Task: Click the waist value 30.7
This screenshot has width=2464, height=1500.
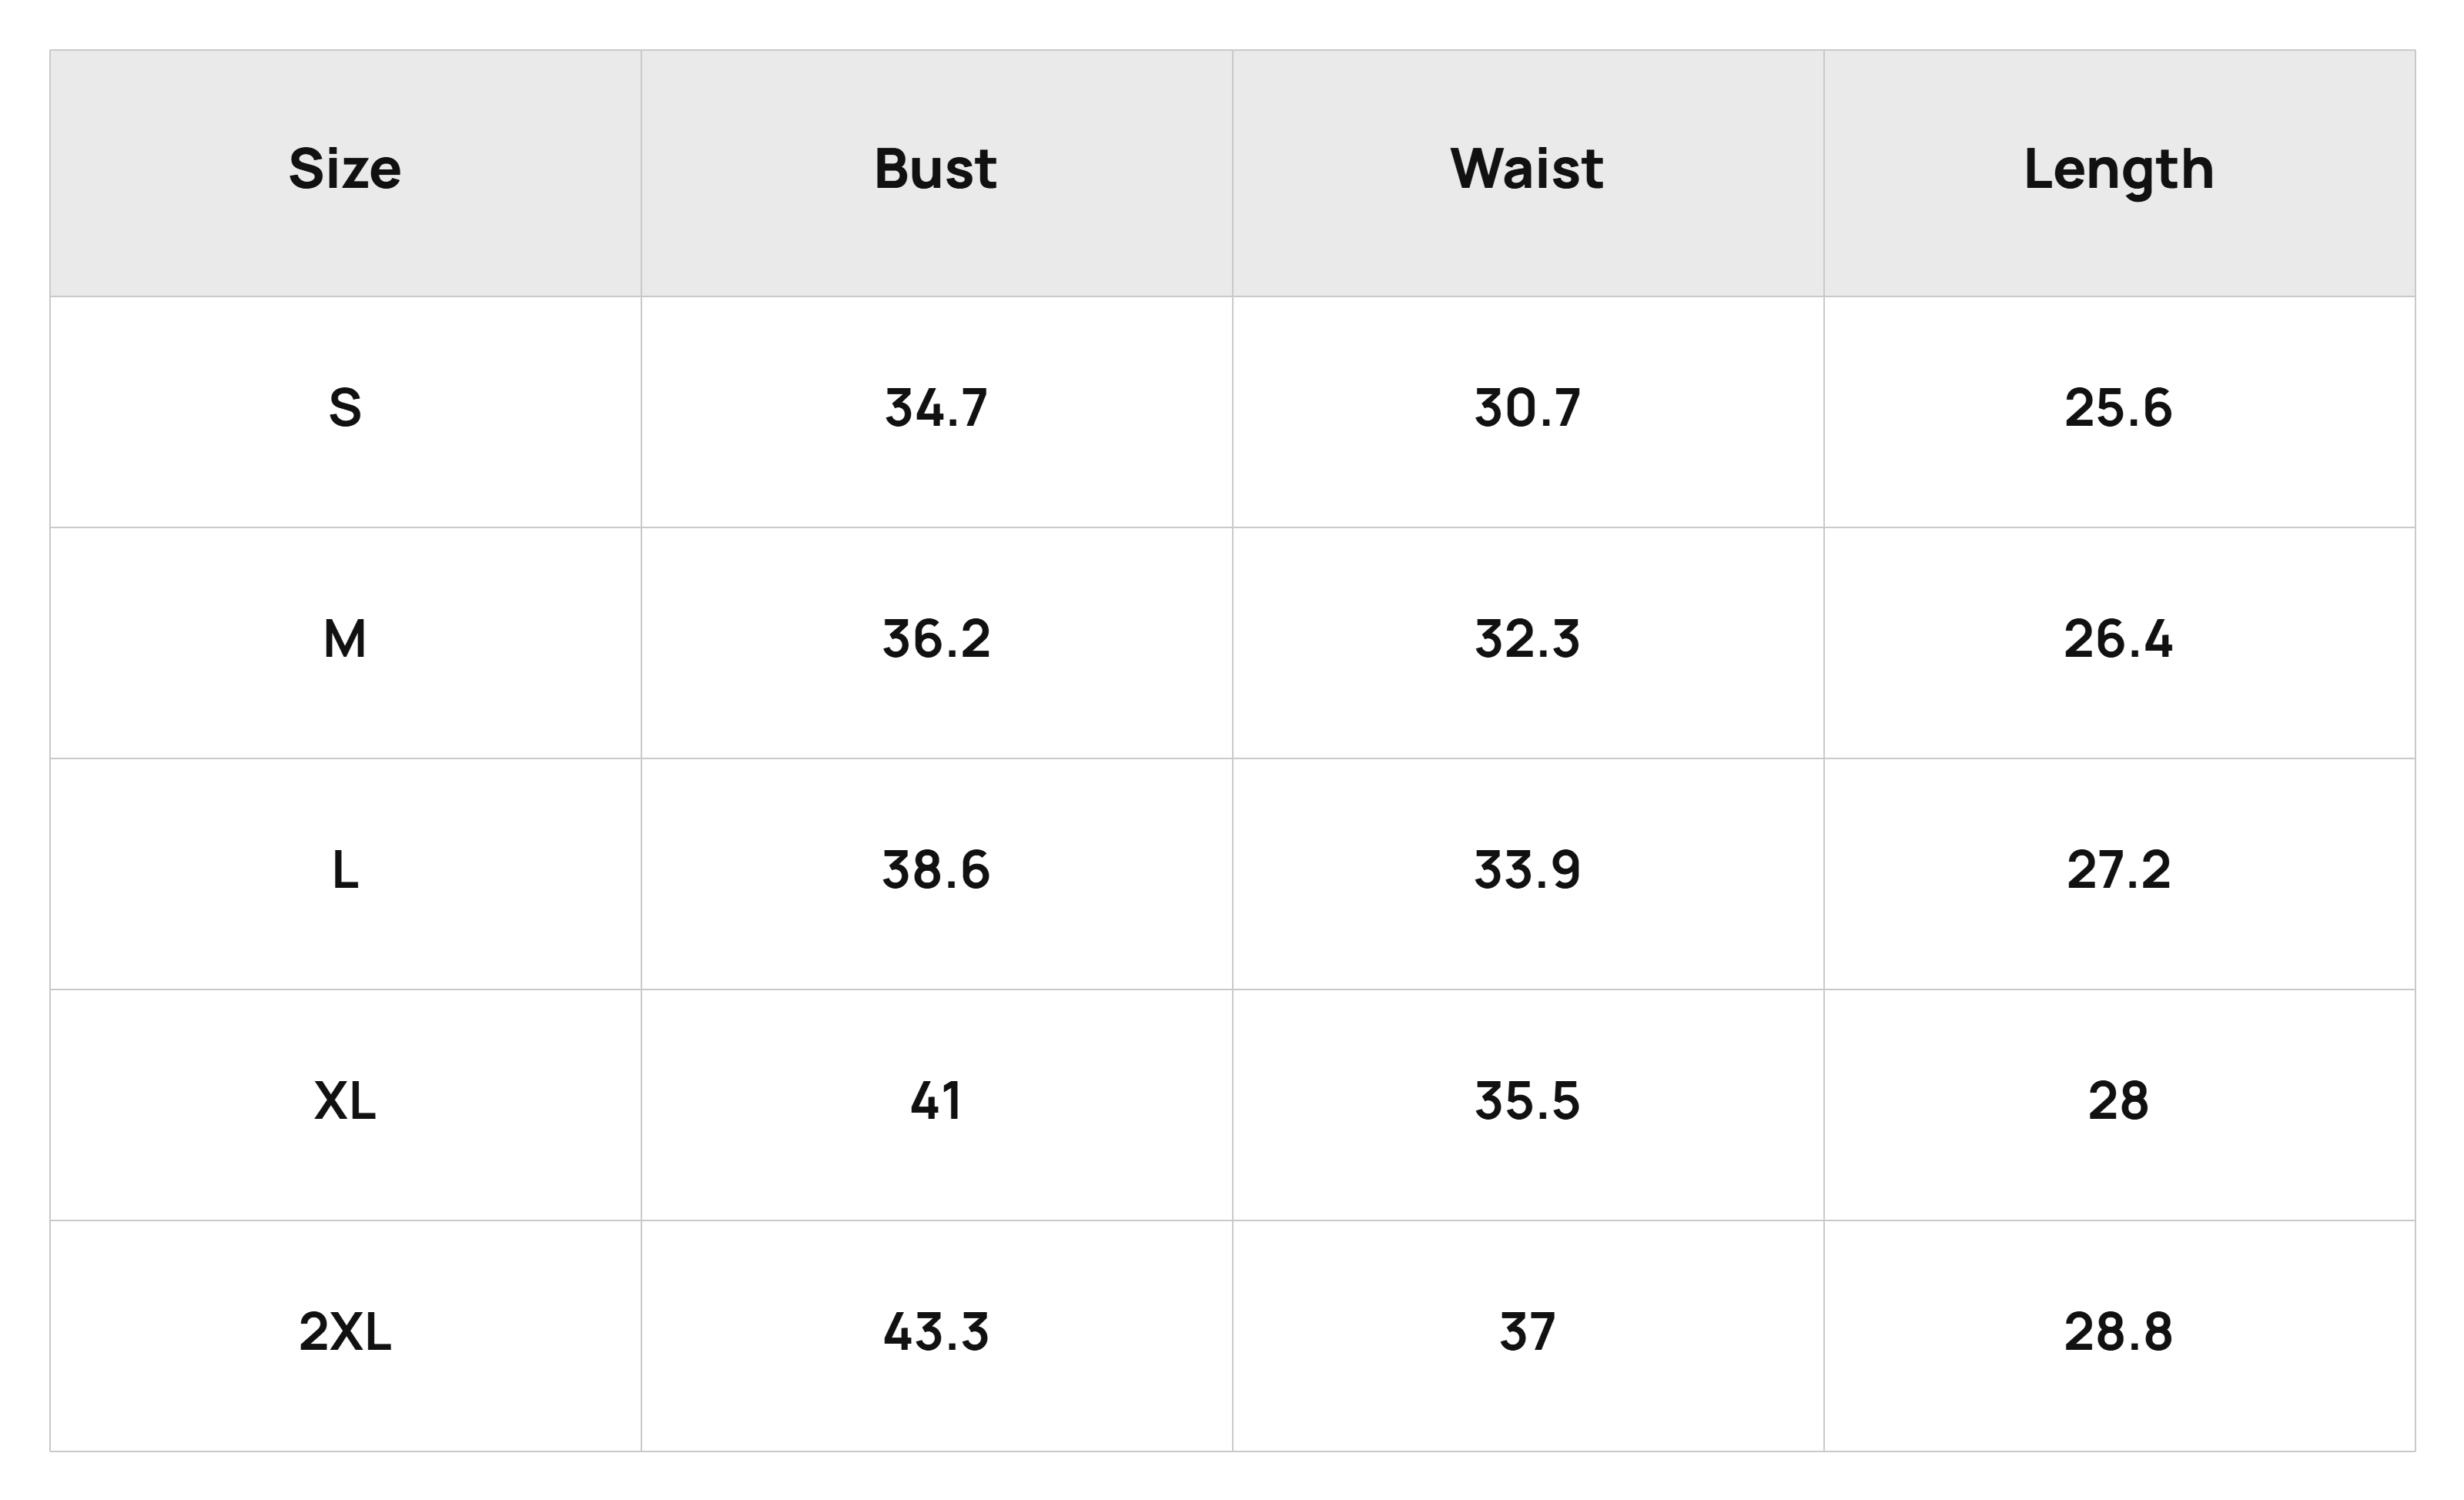Action: coord(1527,408)
